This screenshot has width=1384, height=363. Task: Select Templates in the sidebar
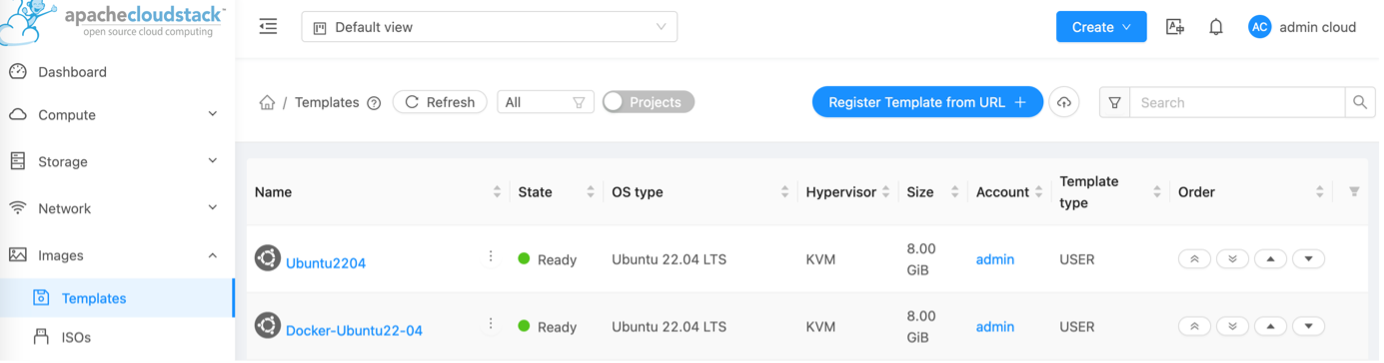coord(117,298)
